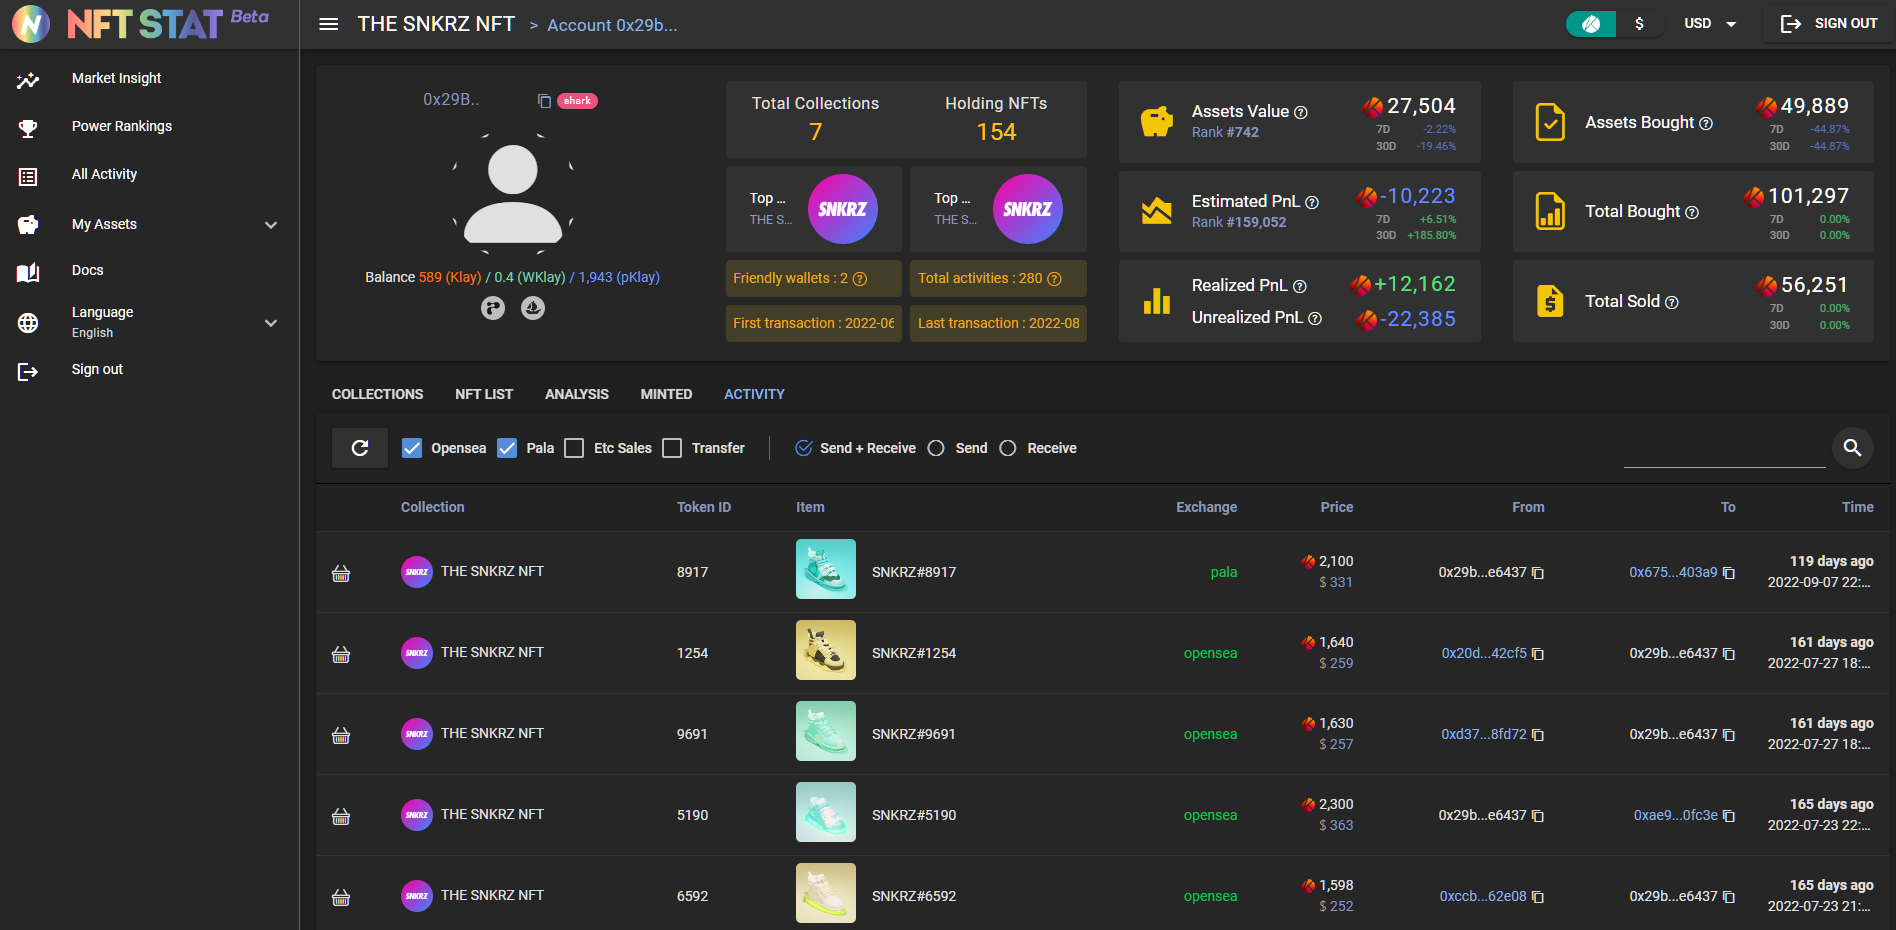Switch to the NFT LIST tab
This screenshot has width=1896, height=930.
pos(484,394)
